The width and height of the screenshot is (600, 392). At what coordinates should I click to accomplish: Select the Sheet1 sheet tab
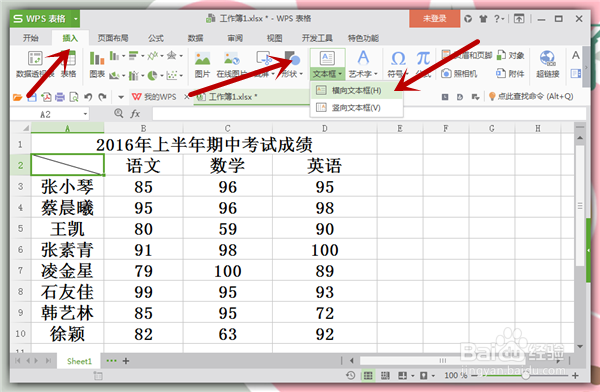coord(79,361)
